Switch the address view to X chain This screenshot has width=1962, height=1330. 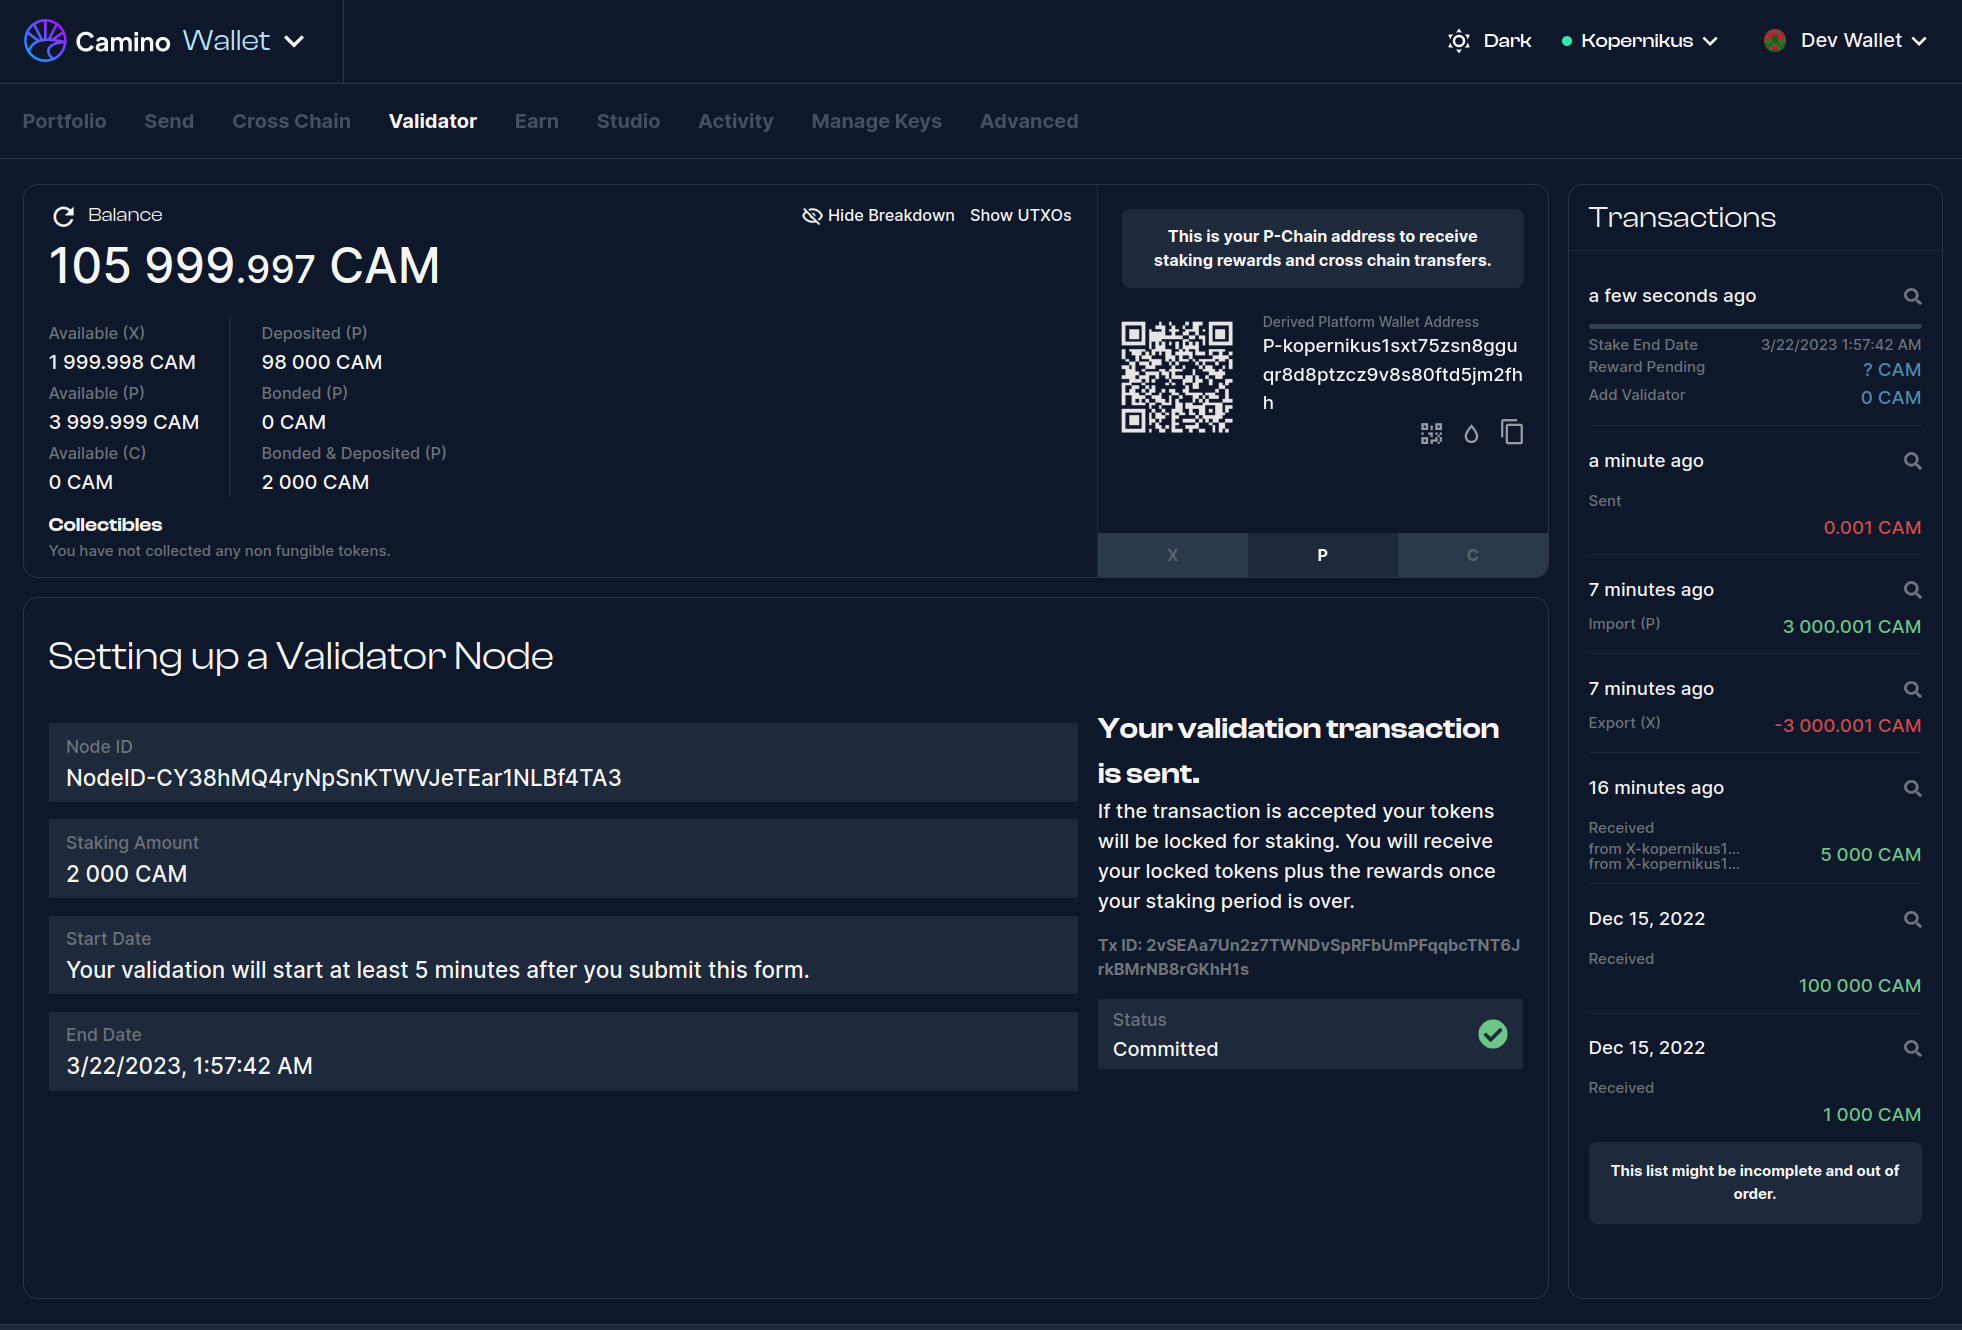coord(1172,555)
